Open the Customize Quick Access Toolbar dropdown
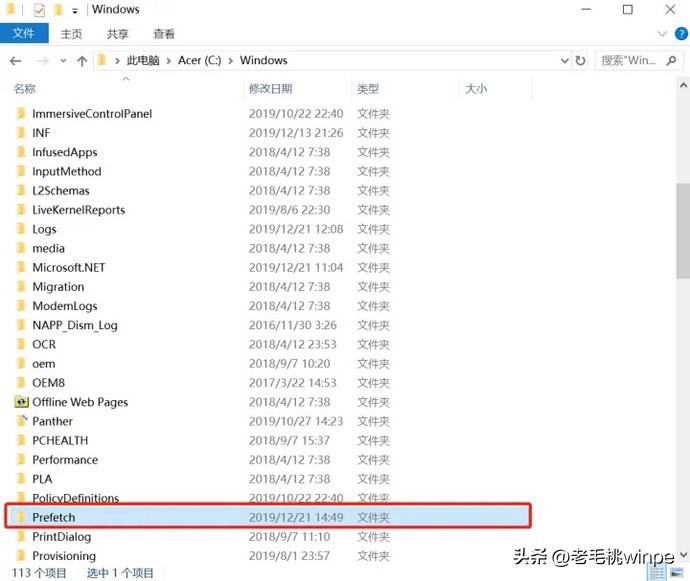690x581 pixels. pyautogui.click(x=75, y=10)
